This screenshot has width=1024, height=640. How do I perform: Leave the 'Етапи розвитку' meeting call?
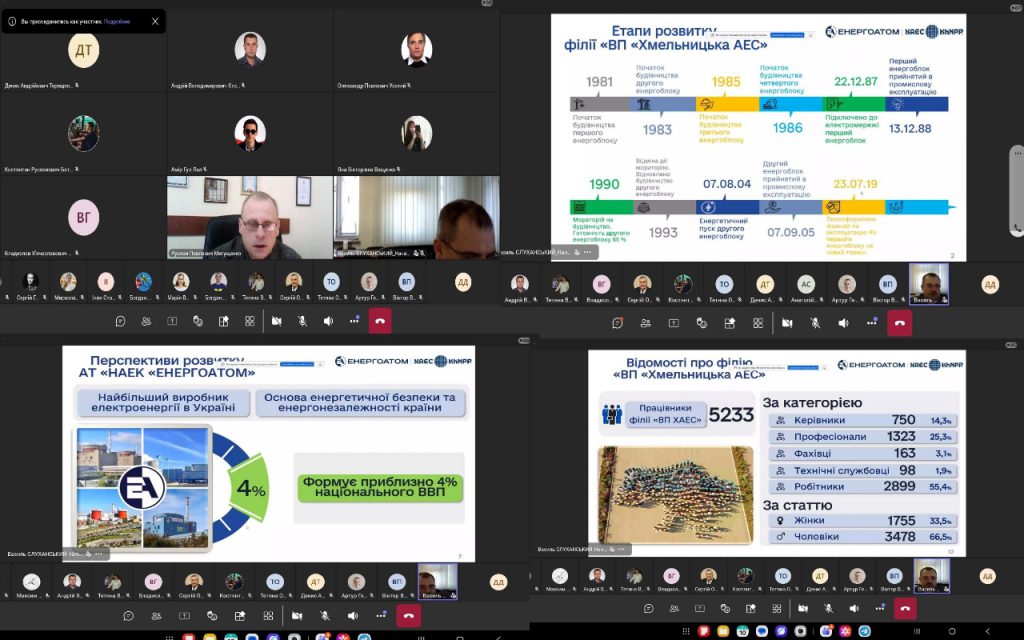point(899,323)
